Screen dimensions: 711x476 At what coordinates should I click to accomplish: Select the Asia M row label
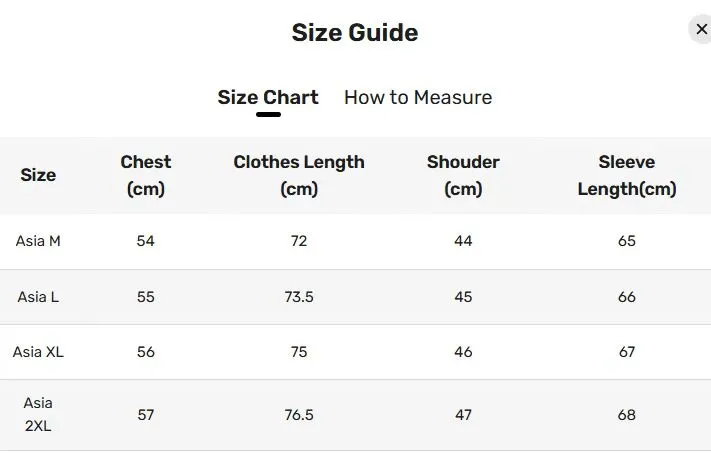pyautogui.click(x=38, y=241)
